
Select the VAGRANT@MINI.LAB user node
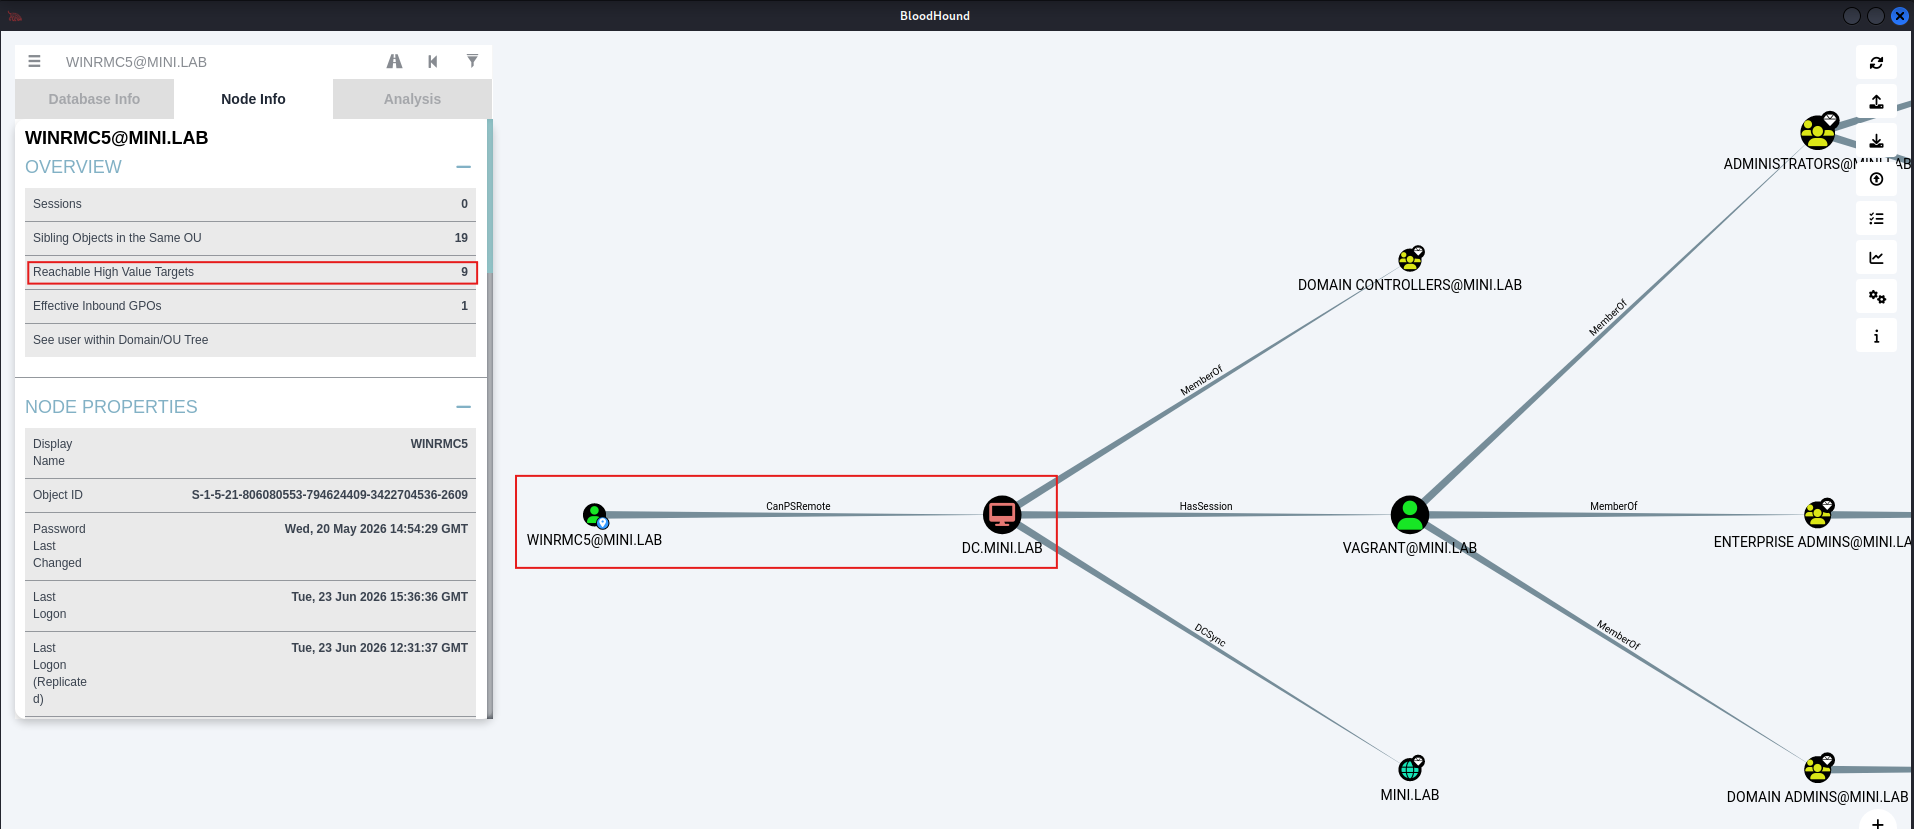(1410, 515)
